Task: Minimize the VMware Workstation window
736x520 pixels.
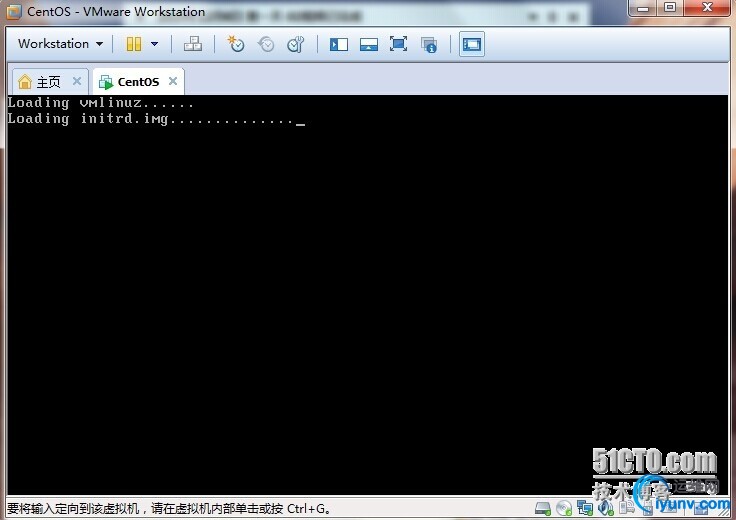Action: (x=643, y=7)
